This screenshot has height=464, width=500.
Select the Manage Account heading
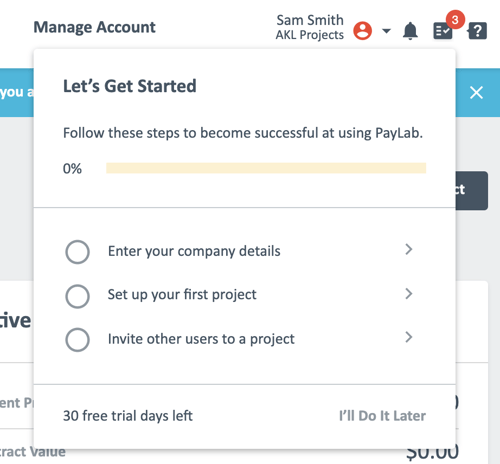click(95, 27)
